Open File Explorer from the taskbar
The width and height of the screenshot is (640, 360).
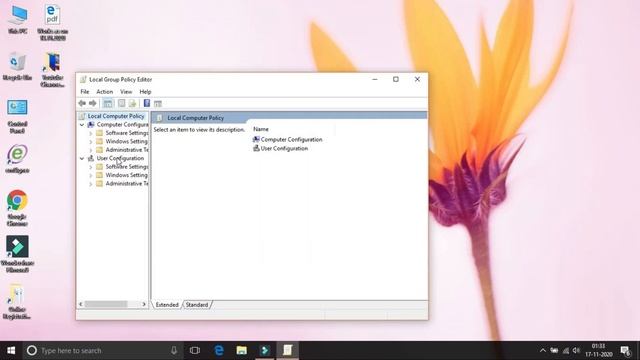point(242,350)
